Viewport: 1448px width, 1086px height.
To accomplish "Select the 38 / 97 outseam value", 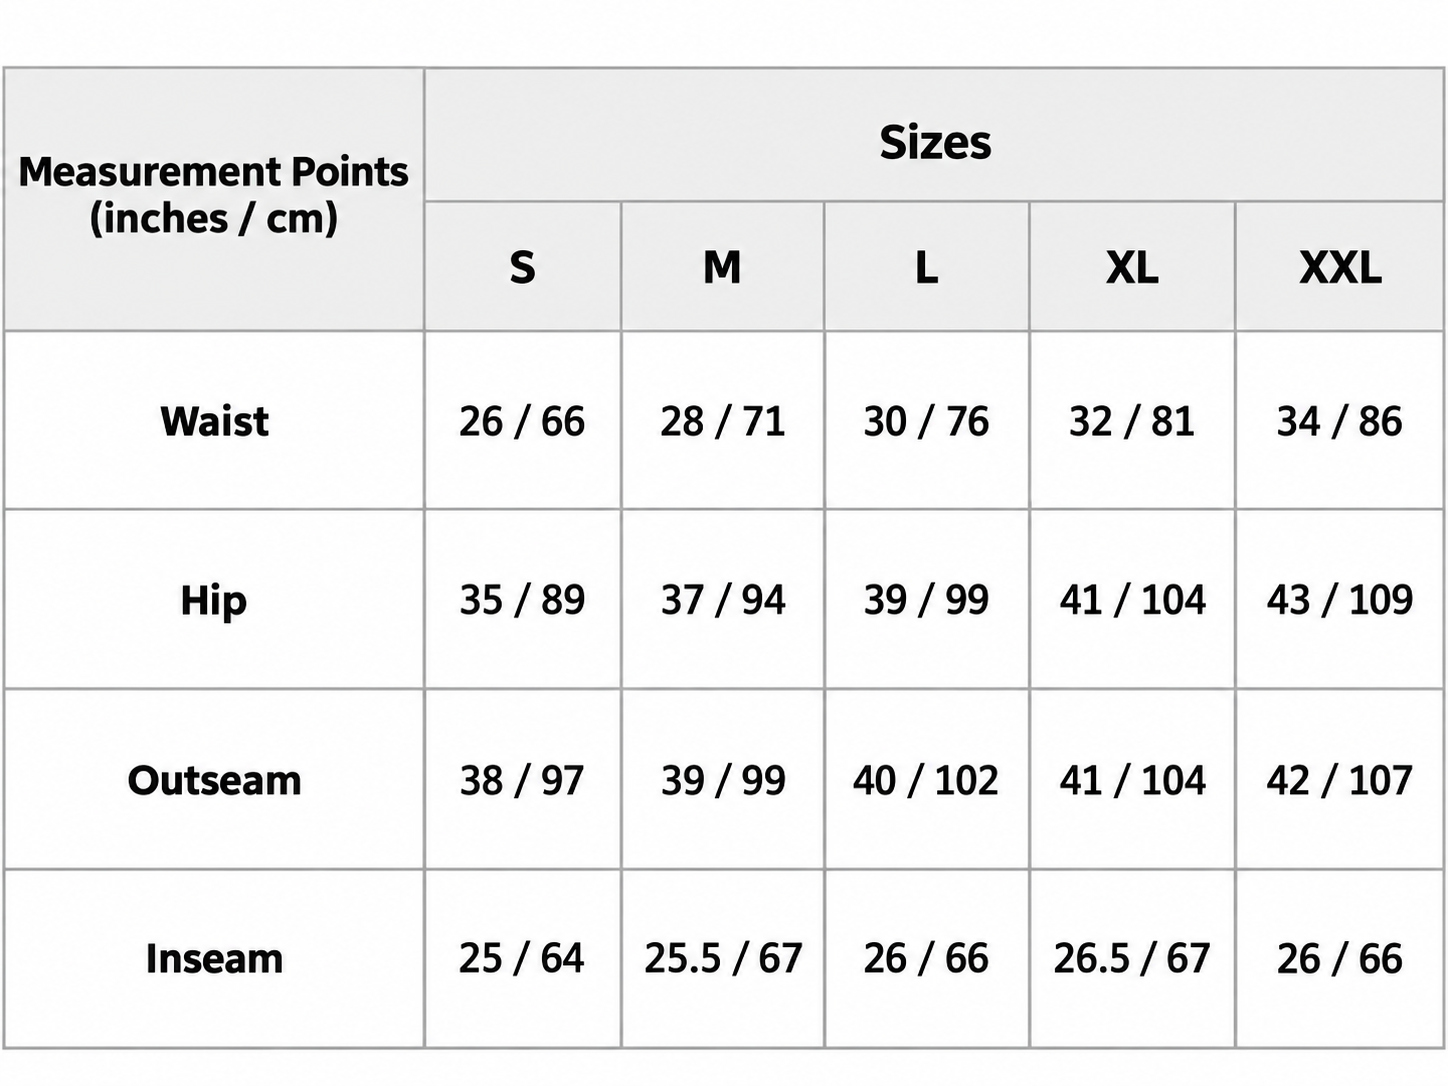I will tap(523, 780).
